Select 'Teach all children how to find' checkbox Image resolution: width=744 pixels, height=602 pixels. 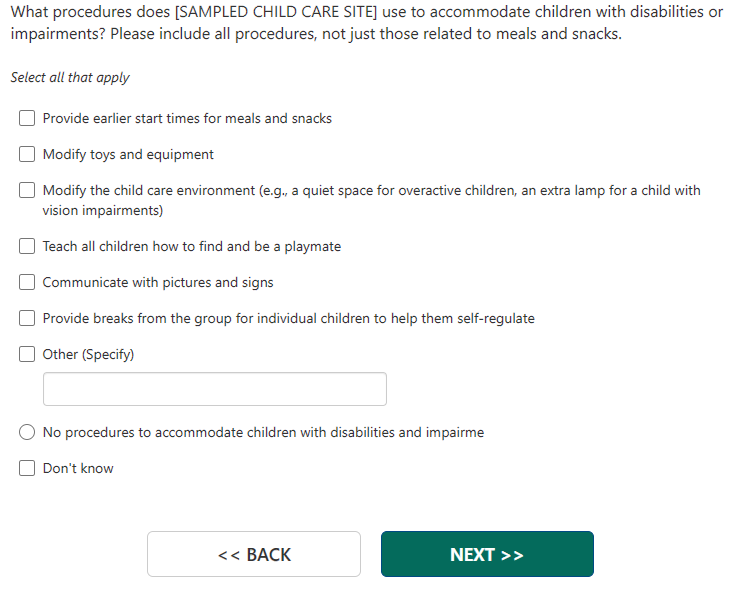[x=28, y=246]
